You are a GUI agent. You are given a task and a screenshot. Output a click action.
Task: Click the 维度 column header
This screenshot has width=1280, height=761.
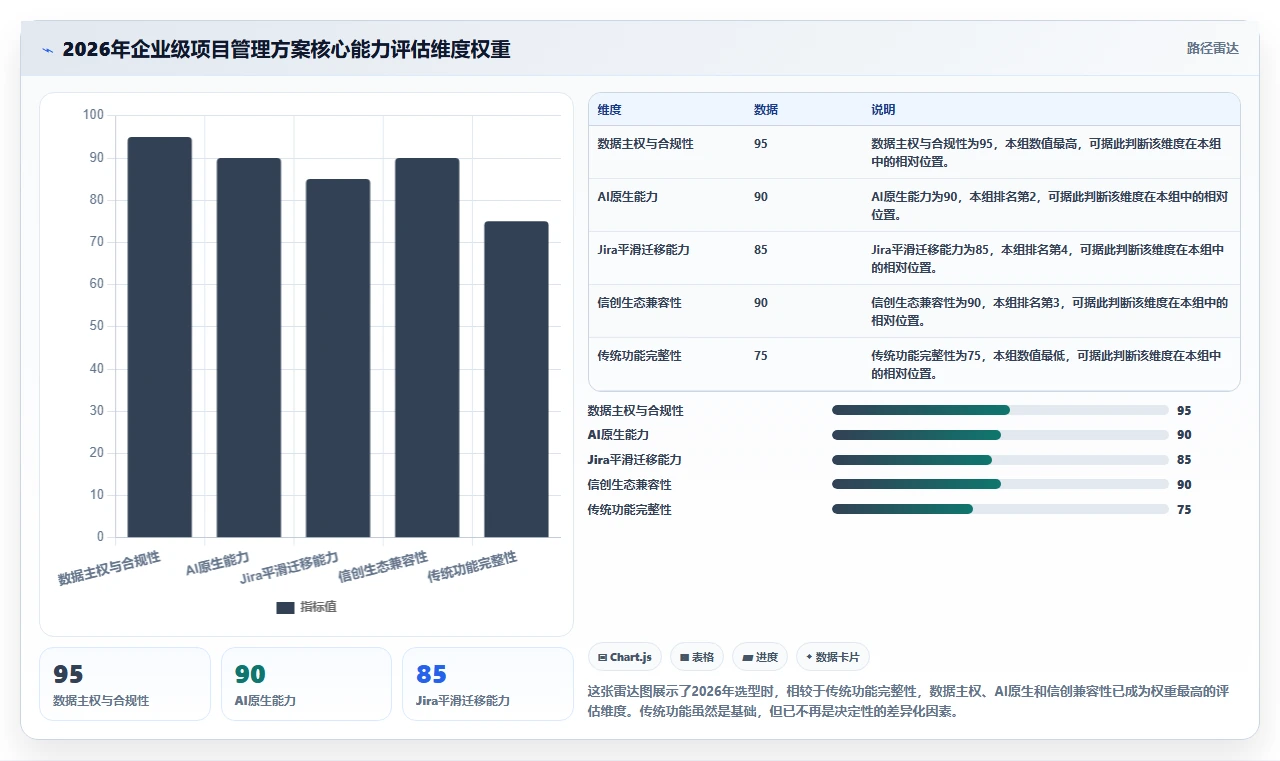click(609, 110)
